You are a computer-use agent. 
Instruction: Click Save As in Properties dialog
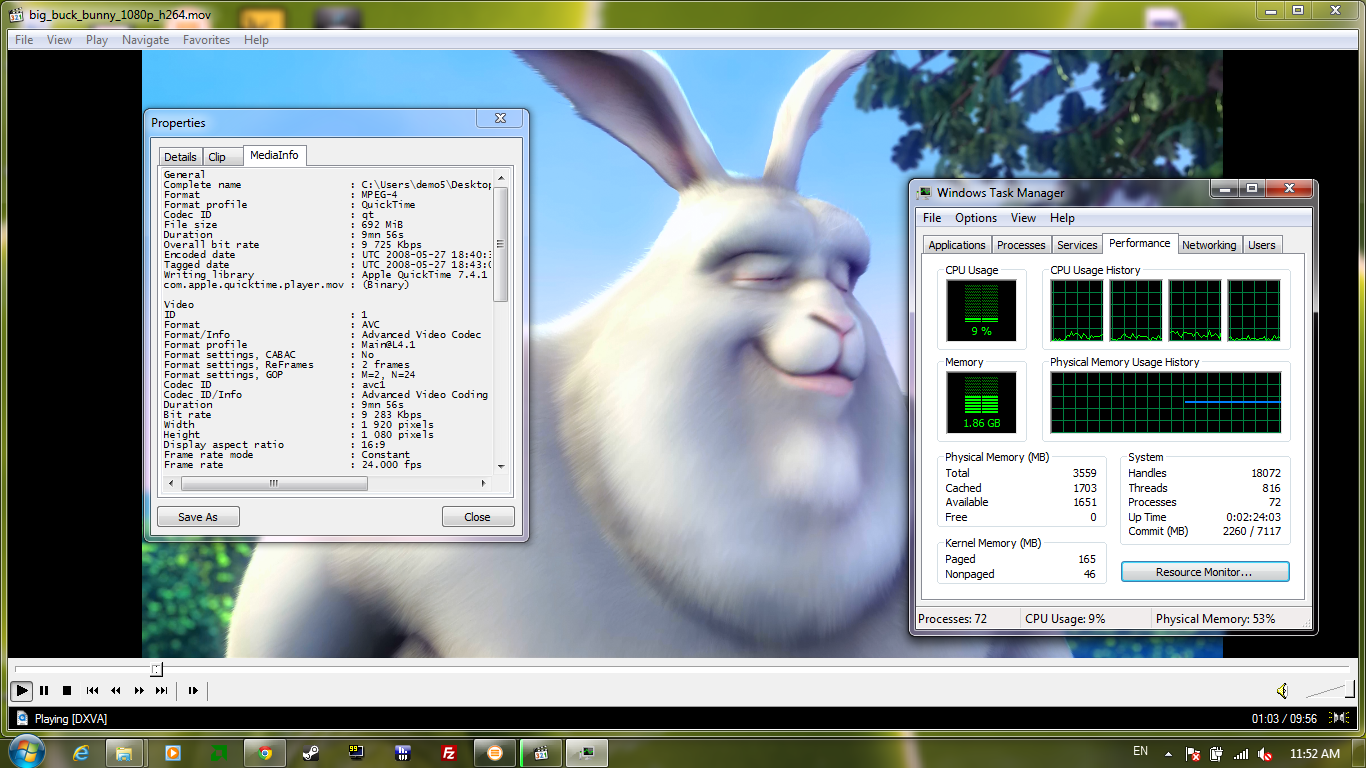(198, 517)
